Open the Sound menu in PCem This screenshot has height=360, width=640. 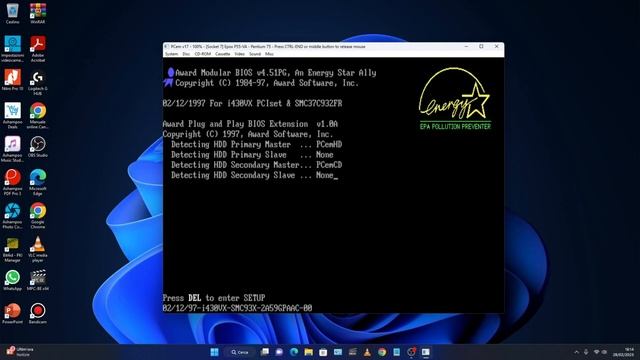coord(255,54)
